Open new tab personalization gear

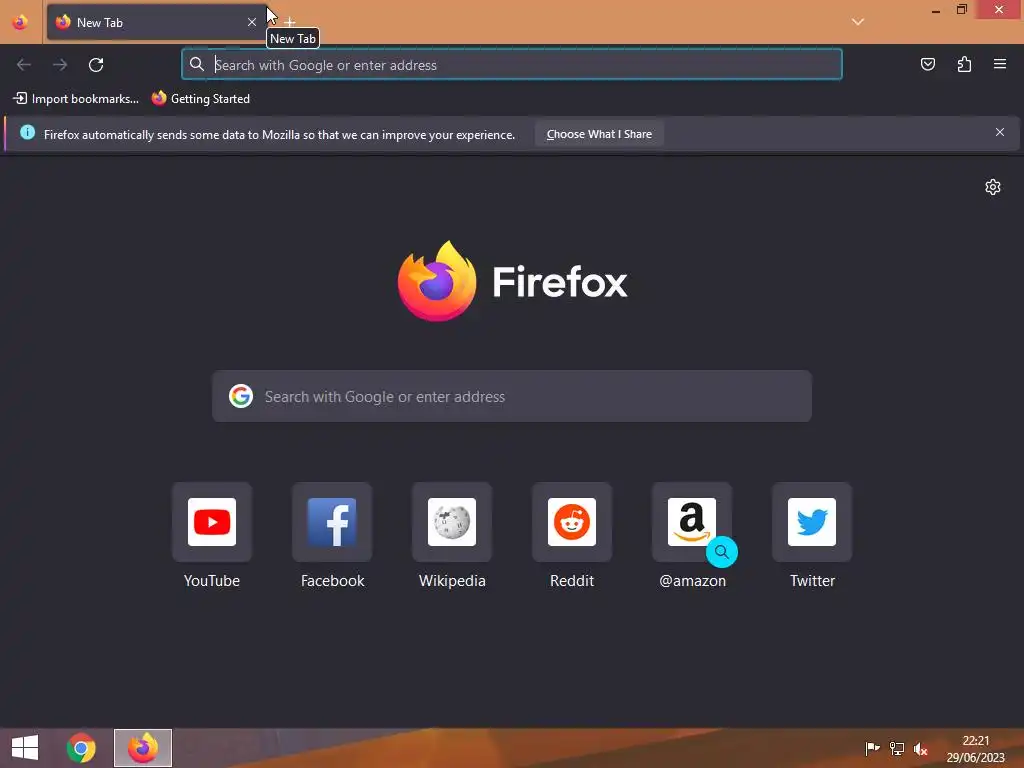point(993,187)
